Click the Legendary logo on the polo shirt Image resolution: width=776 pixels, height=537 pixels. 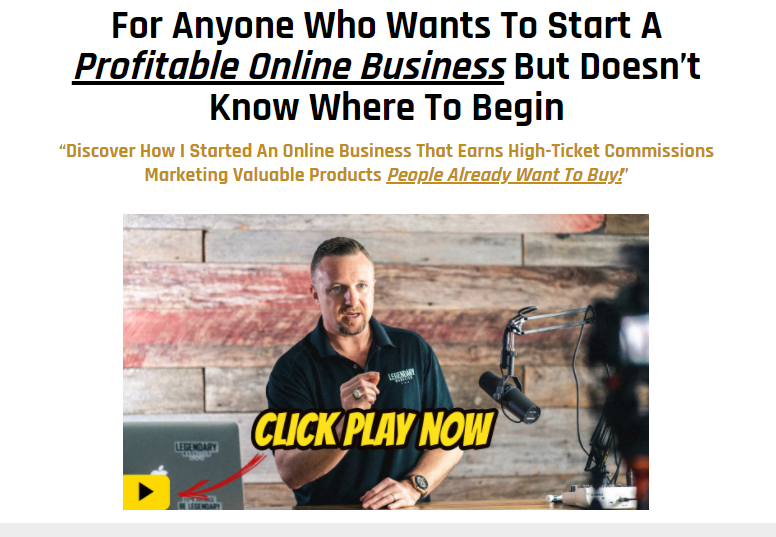[401, 377]
